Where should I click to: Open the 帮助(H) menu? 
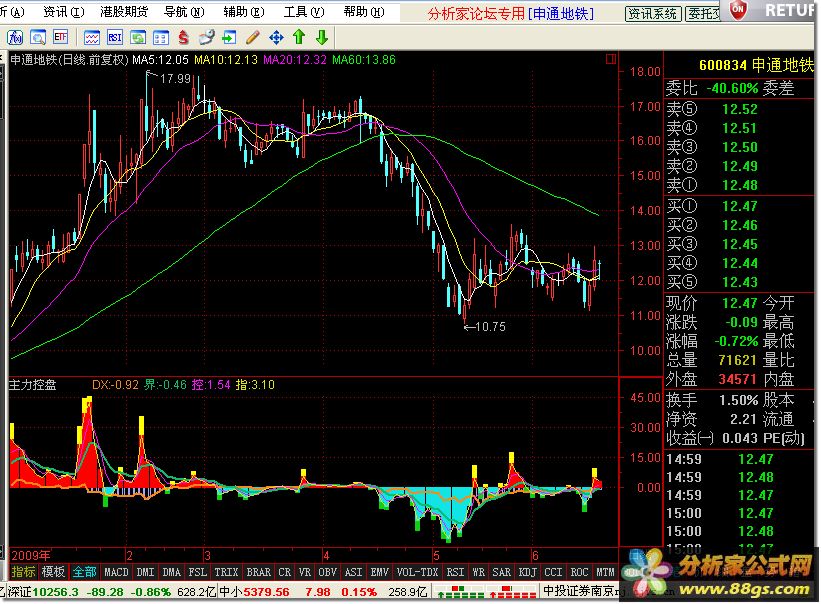[x=364, y=12]
